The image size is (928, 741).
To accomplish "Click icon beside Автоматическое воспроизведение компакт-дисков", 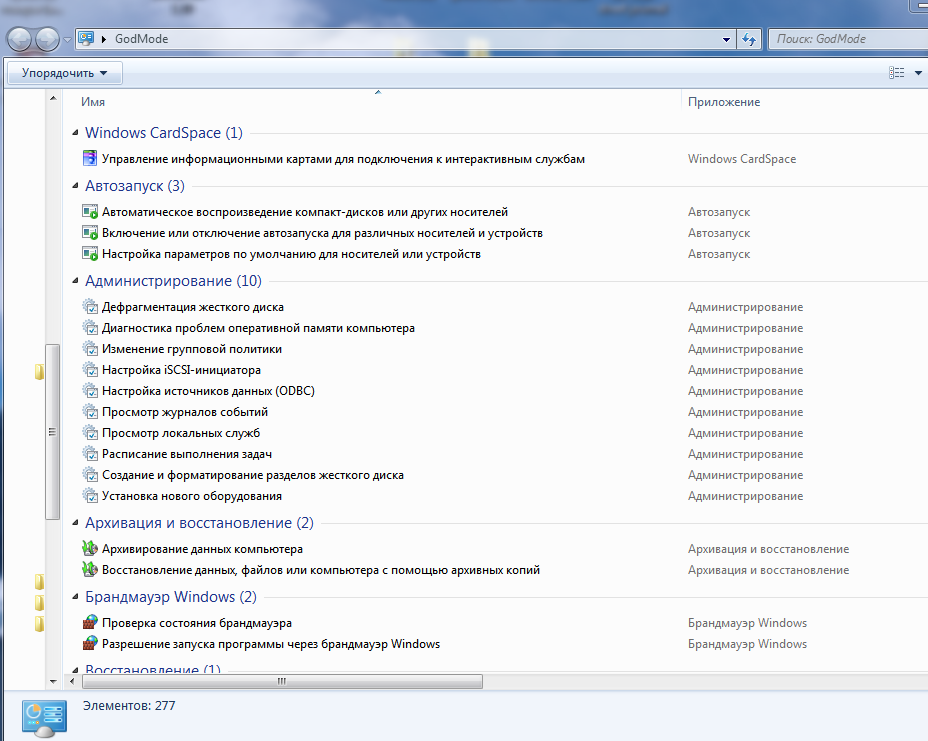I will coord(89,211).
